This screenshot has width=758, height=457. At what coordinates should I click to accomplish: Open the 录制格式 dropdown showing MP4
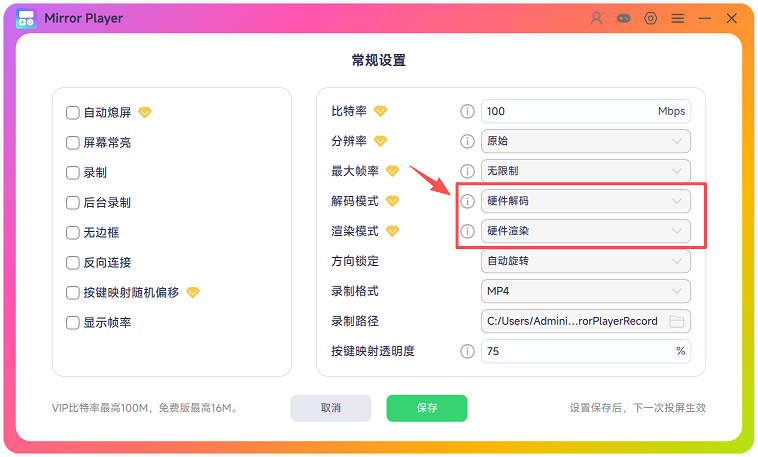click(585, 291)
